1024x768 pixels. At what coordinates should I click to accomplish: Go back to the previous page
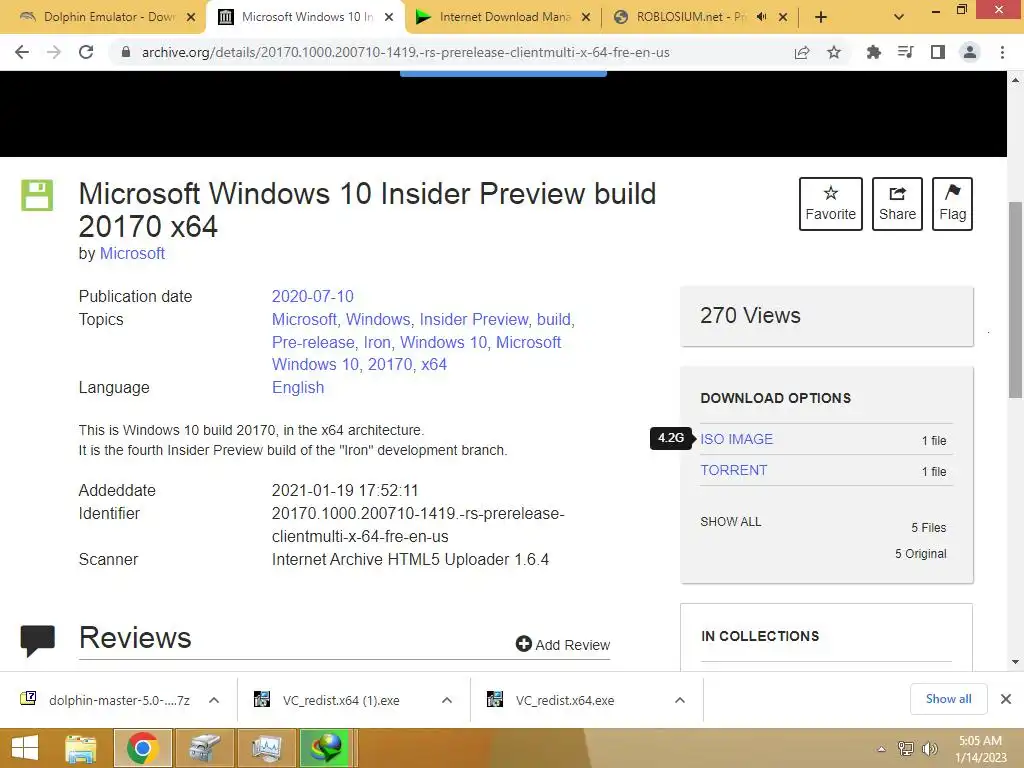point(22,52)
